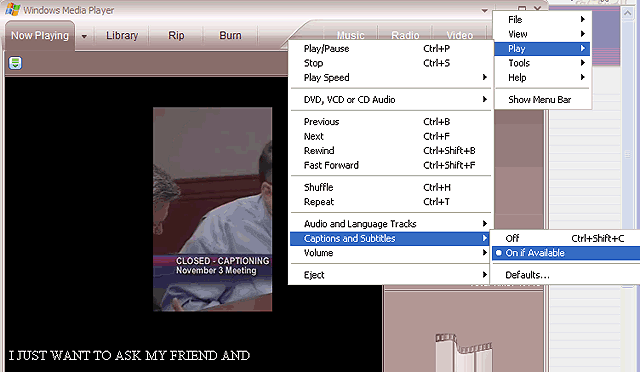Switch to the Now Playing tab
Viewport: 640px width, 372px height.
coord(40,36)
